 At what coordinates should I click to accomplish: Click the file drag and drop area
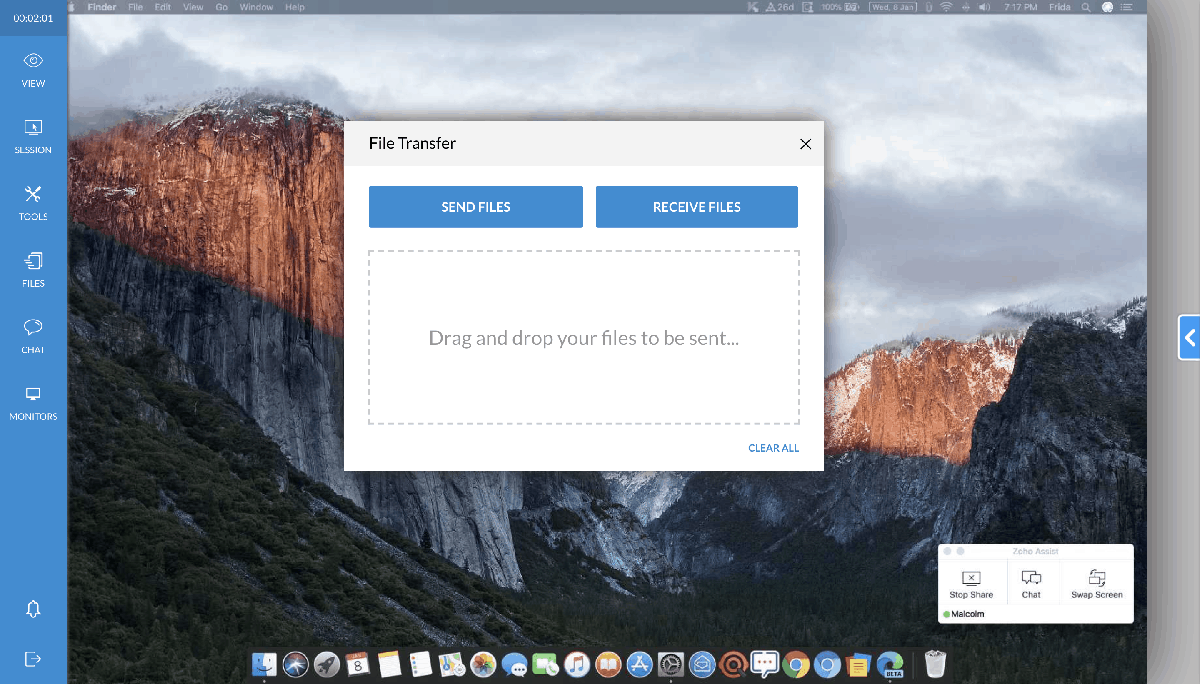tap(583, 338)
